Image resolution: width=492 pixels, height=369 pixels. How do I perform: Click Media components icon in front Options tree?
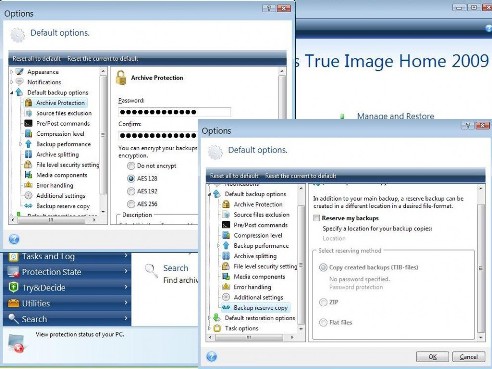pyautogui.click(x=226, y=277)
